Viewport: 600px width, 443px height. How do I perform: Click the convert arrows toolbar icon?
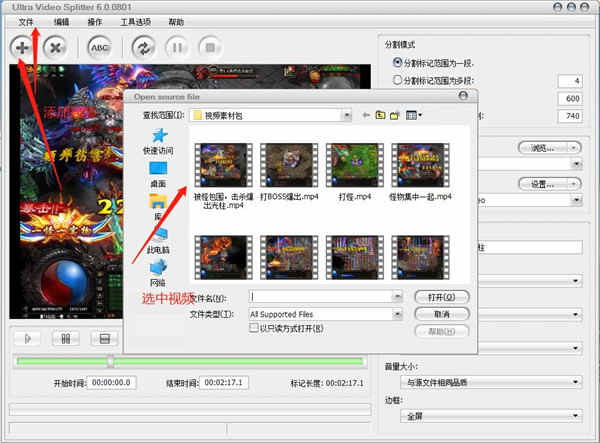pos(143,48)
